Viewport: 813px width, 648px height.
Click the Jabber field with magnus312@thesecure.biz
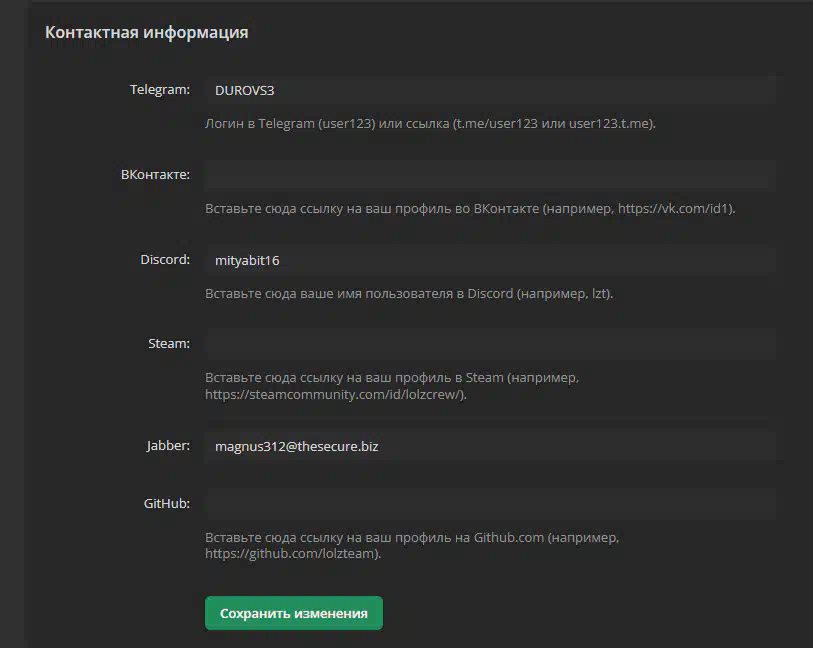coord(490,446)
